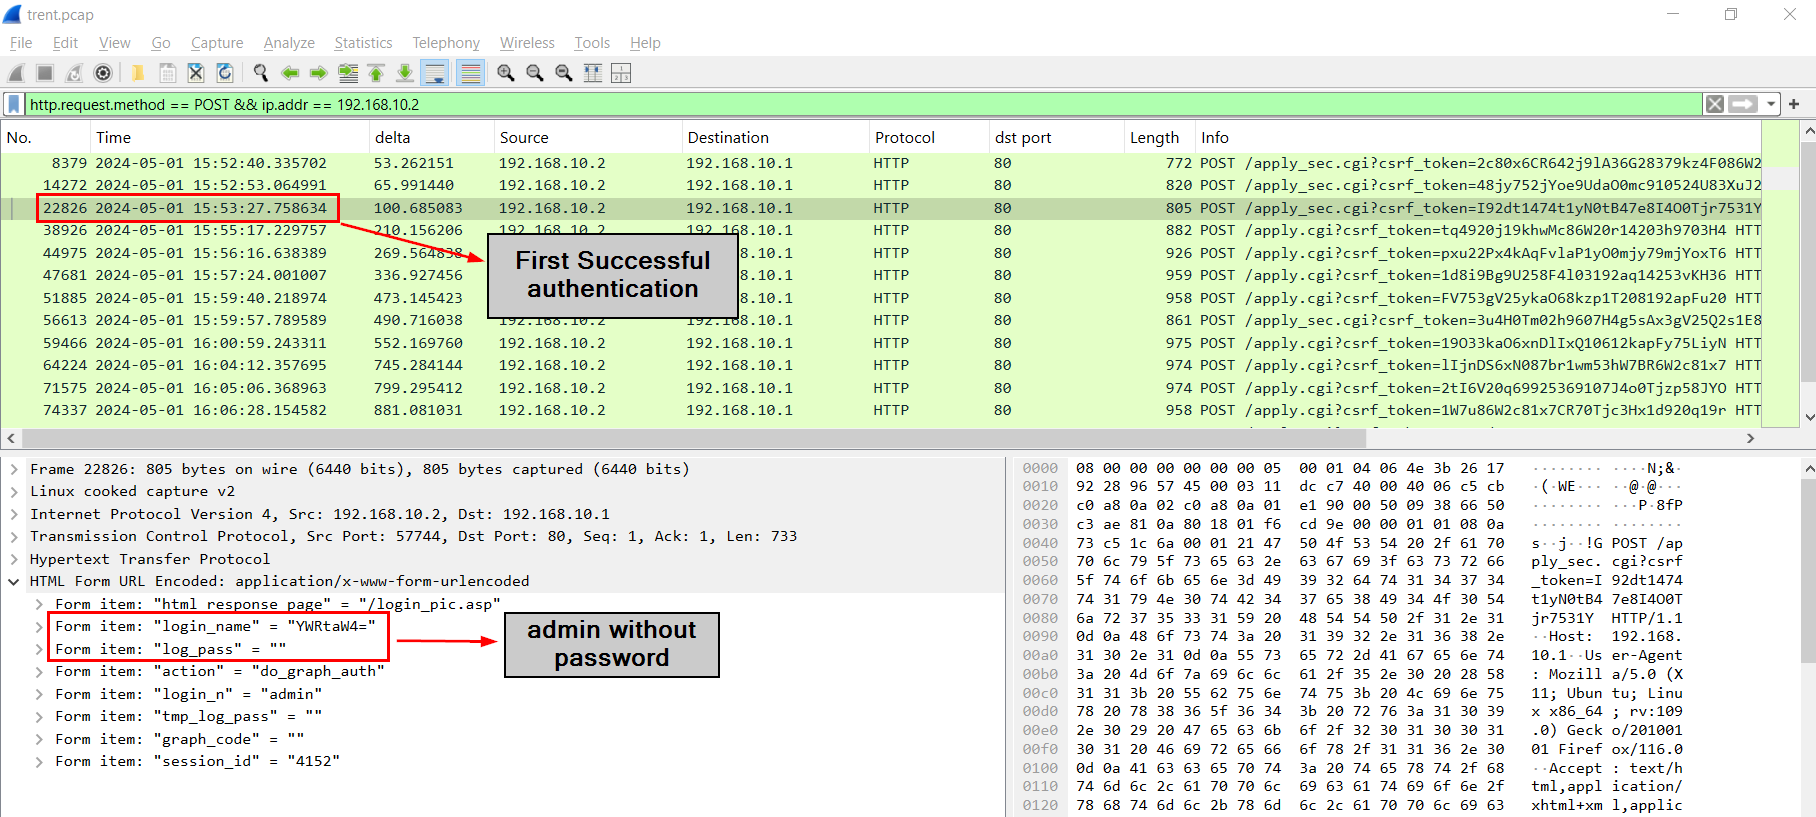Screen dimensions: 1816x817
Task: Expand Internet Protocol Version 4 section
Action: coord(14,514)
